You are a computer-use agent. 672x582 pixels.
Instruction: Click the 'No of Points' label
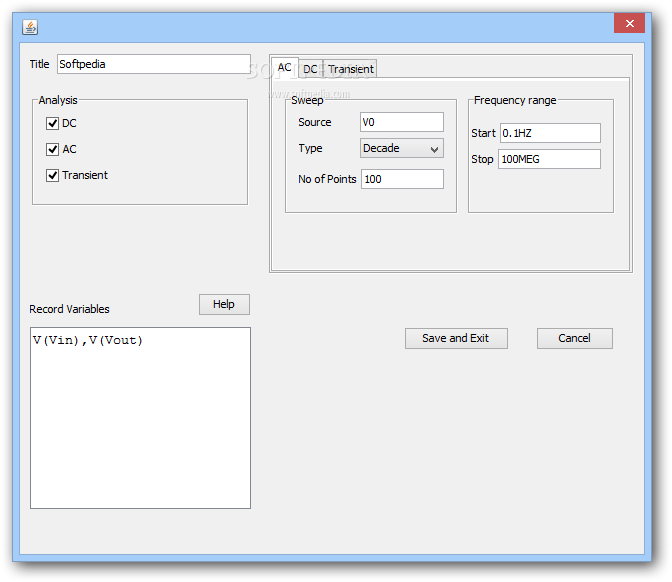(327, 179)
